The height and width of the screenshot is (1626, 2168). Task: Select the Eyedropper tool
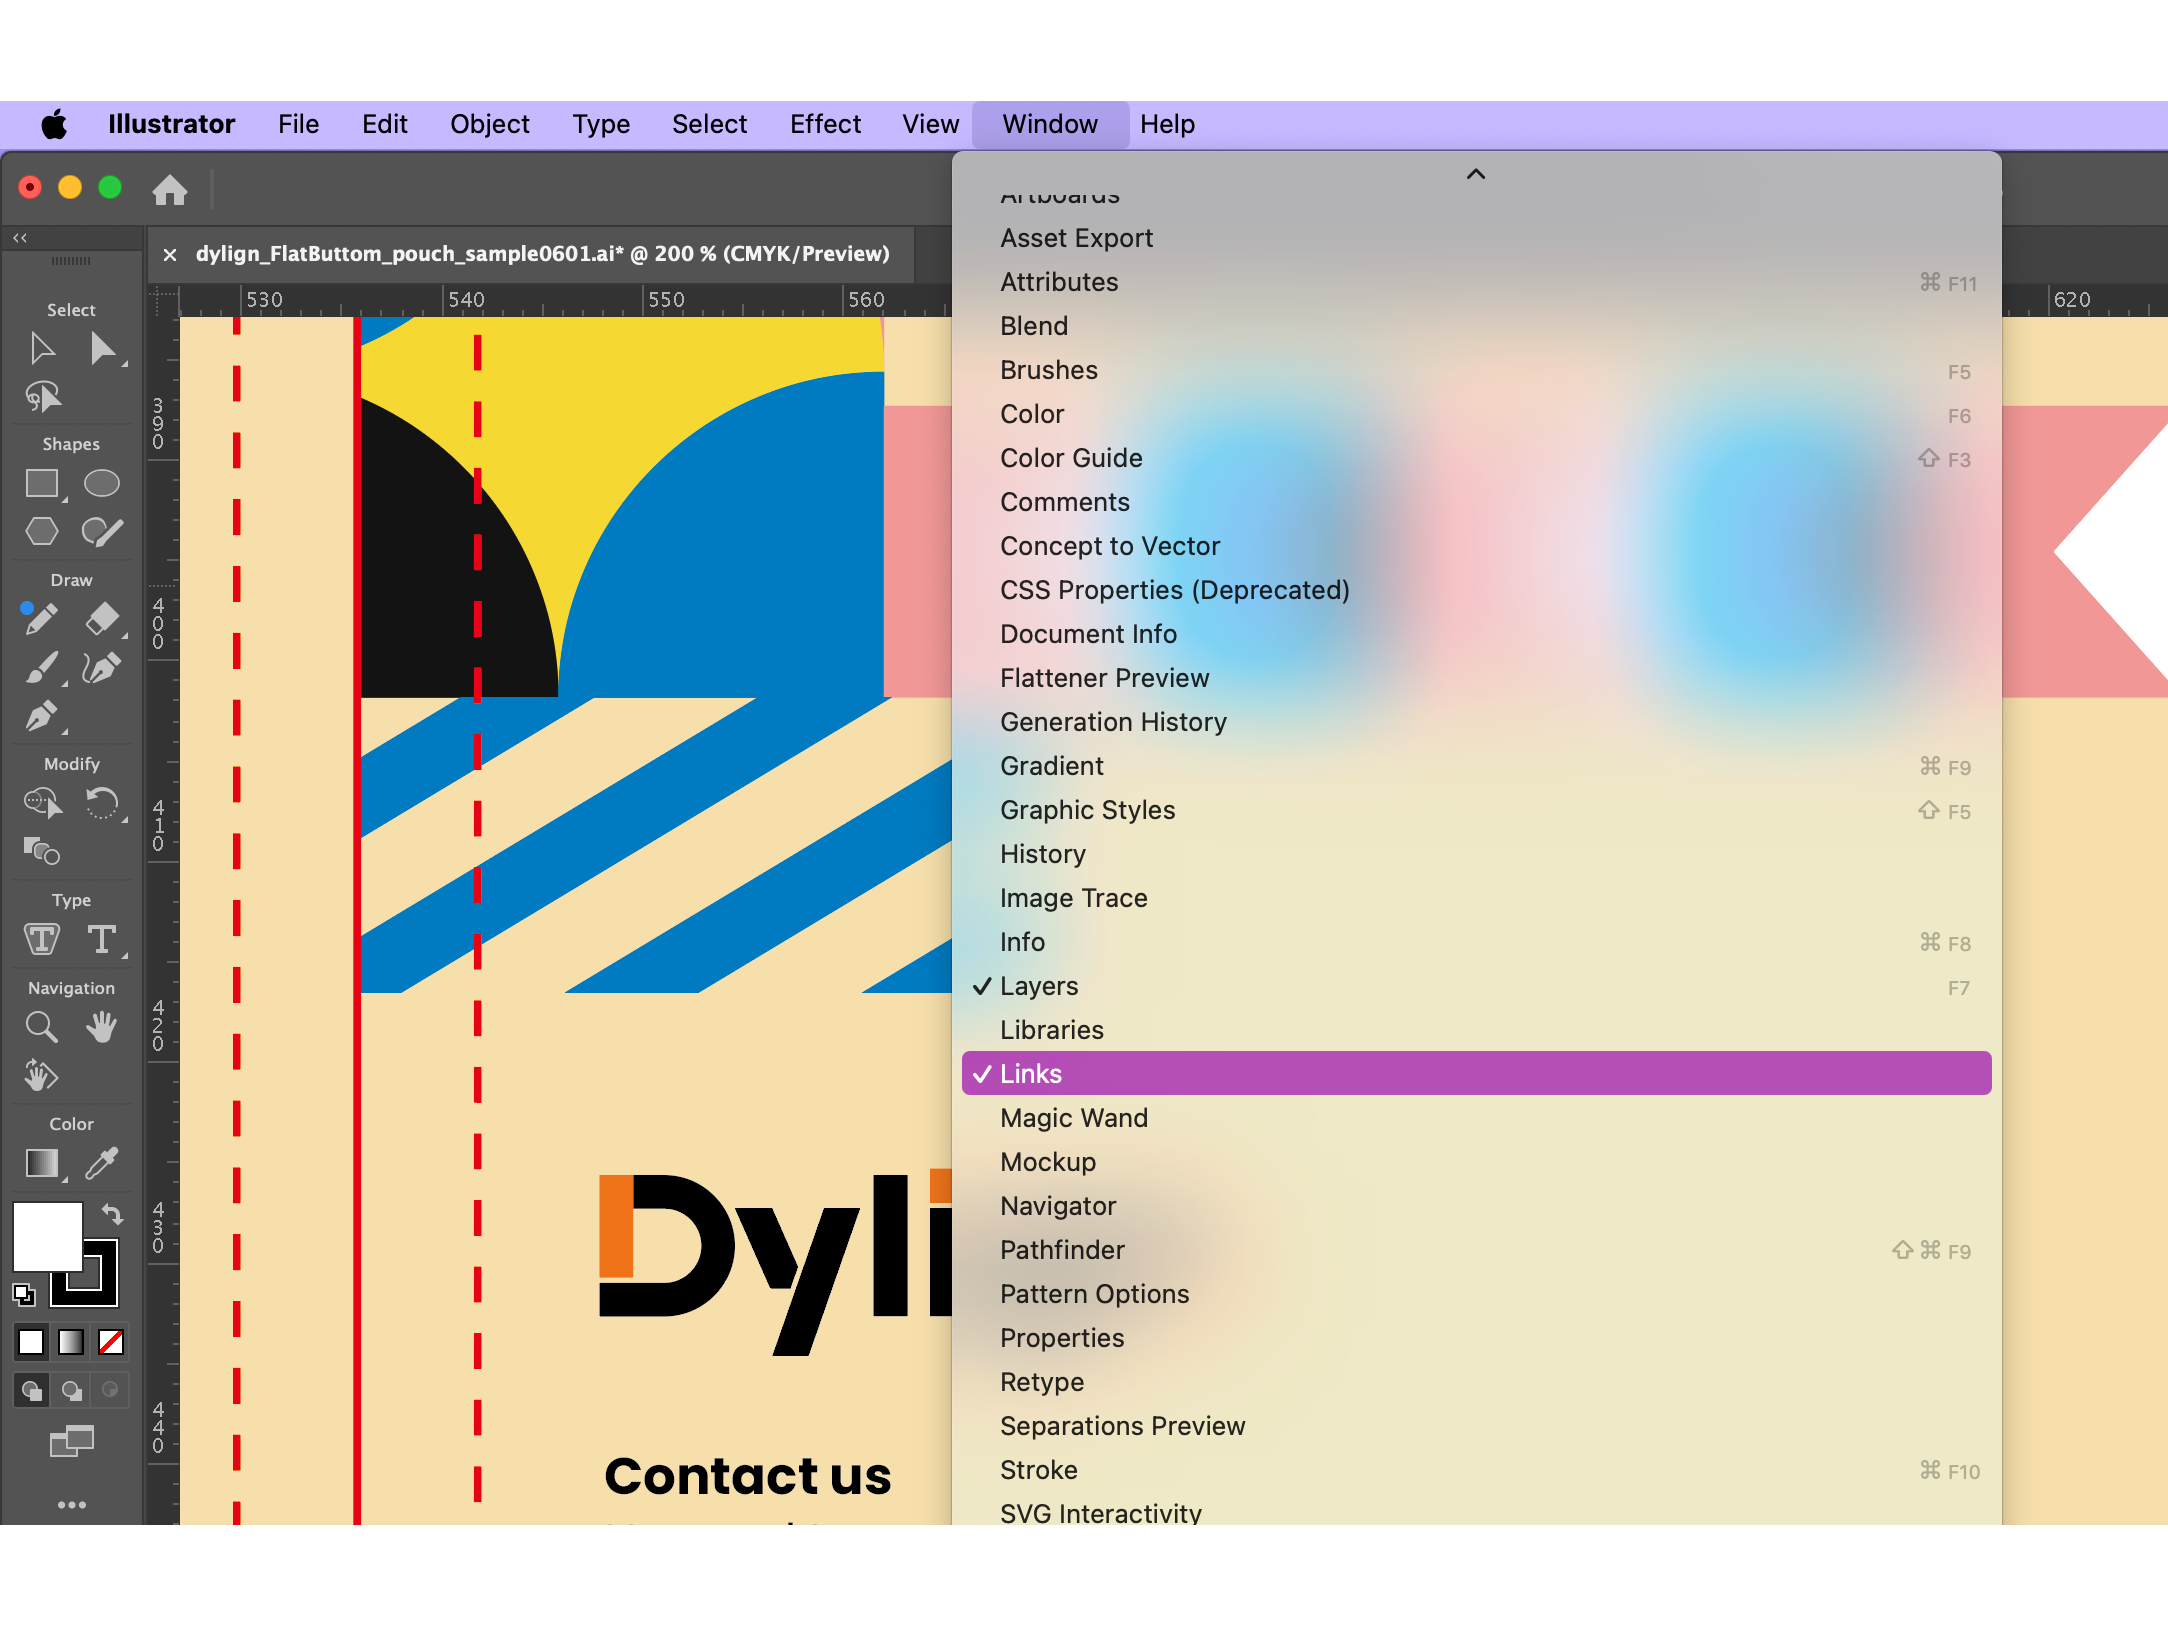[102, 1163]
